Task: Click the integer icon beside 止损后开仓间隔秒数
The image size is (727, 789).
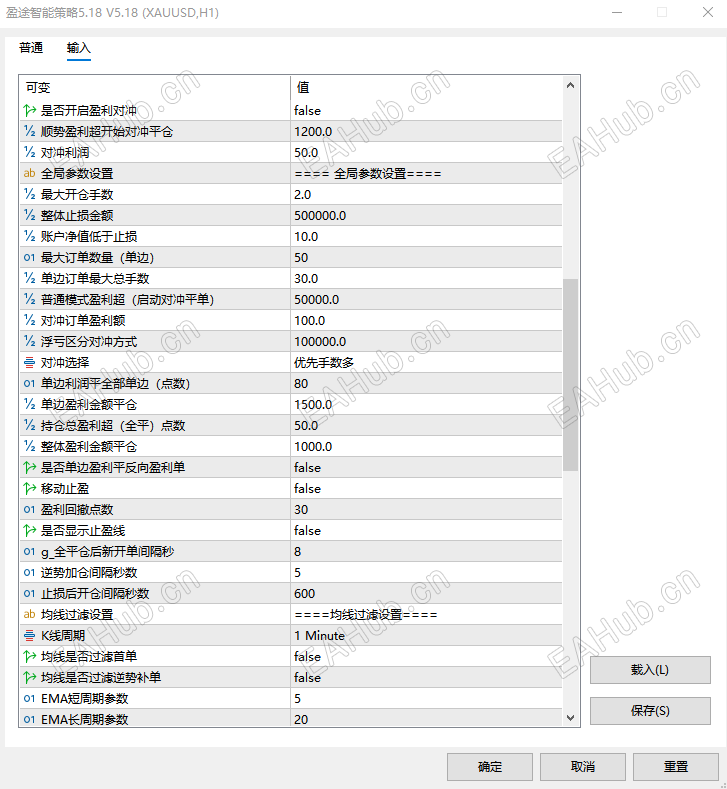Action: pos(30,594)
